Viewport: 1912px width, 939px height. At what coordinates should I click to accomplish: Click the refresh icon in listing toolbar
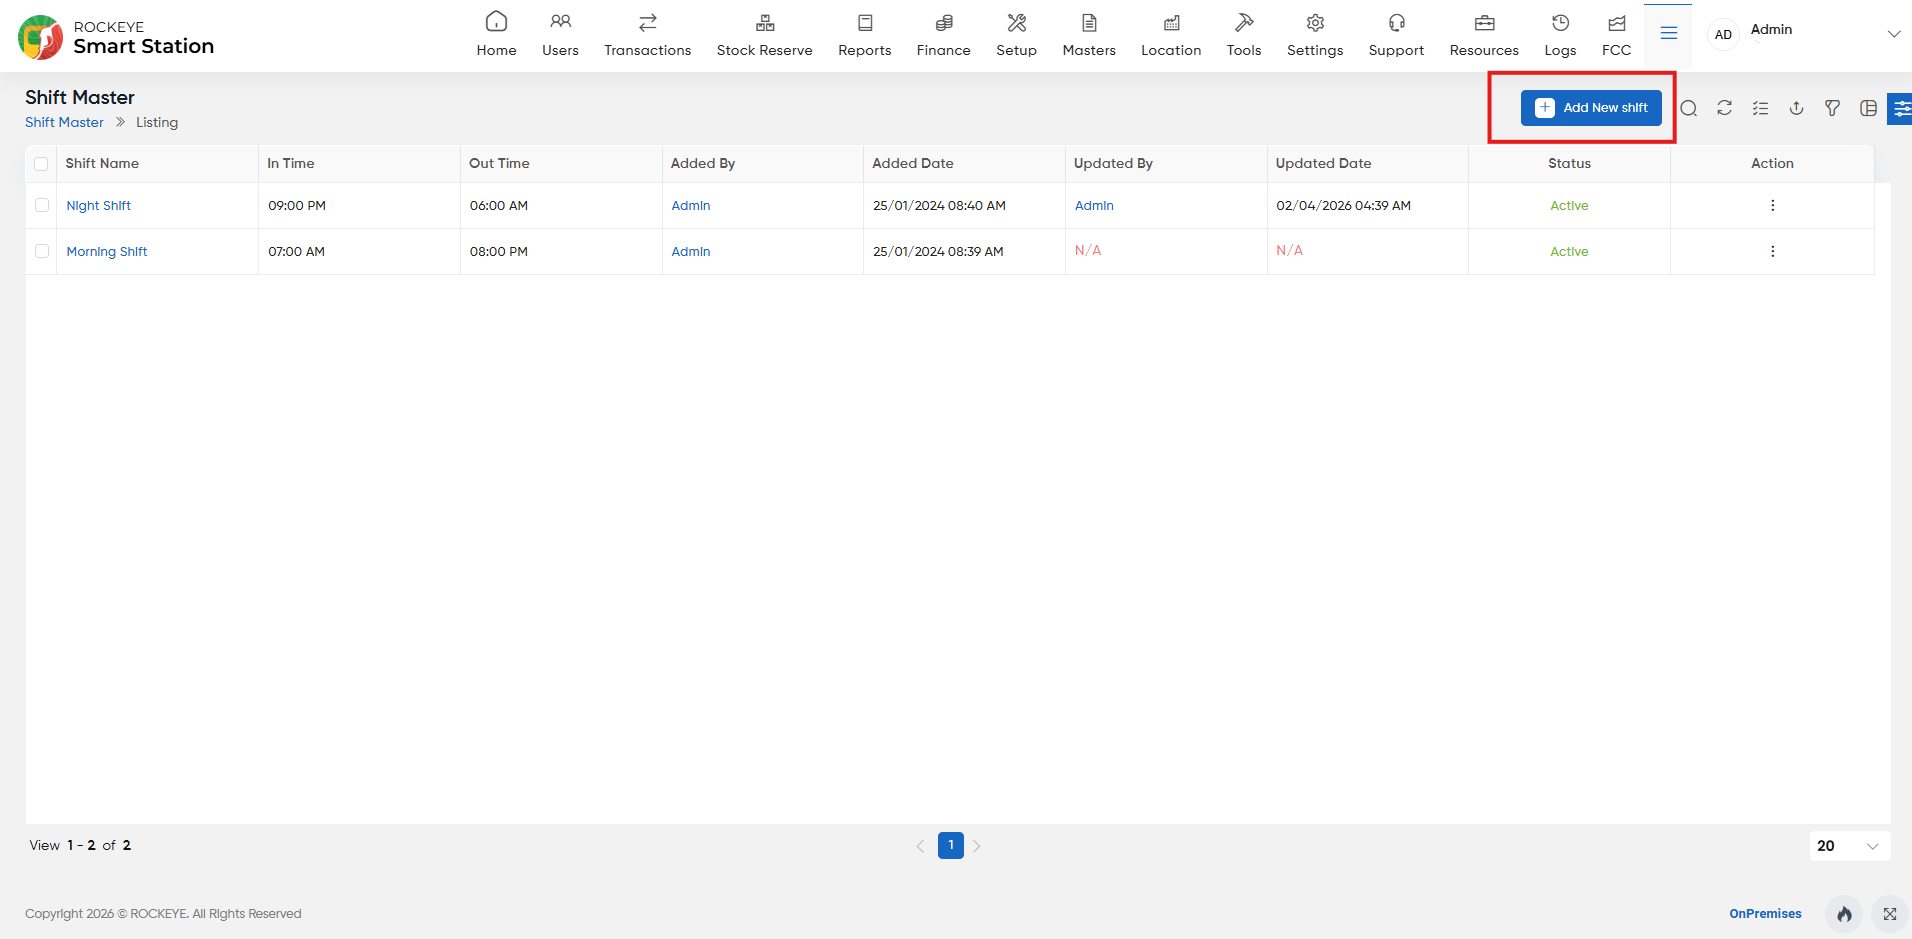coord(1724,108)
